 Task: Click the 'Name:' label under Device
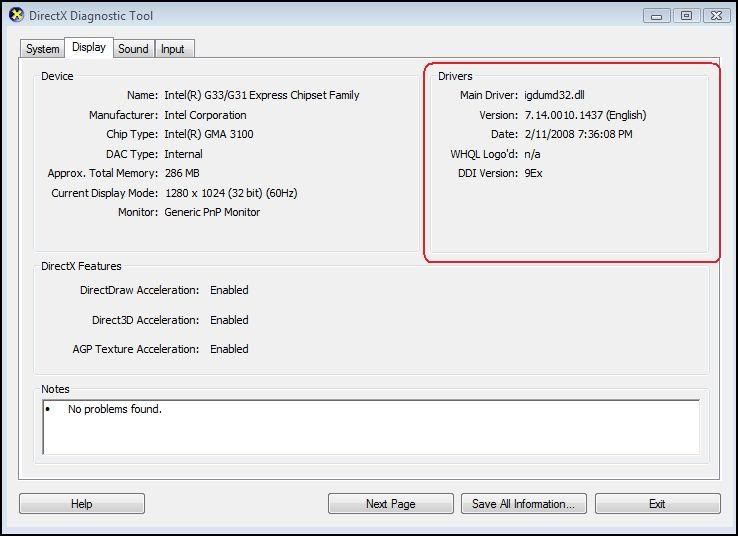[143, 95]
